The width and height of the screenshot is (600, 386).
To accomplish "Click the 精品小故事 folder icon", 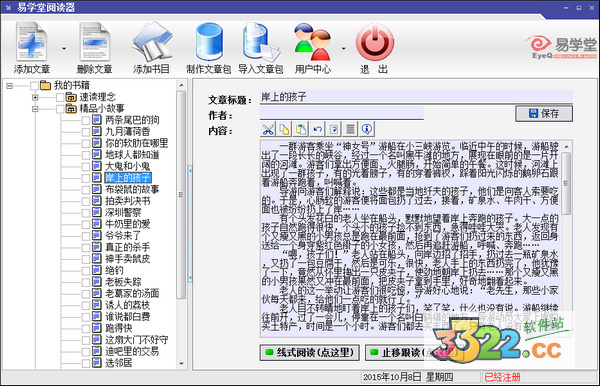I will tap(71, 109).
